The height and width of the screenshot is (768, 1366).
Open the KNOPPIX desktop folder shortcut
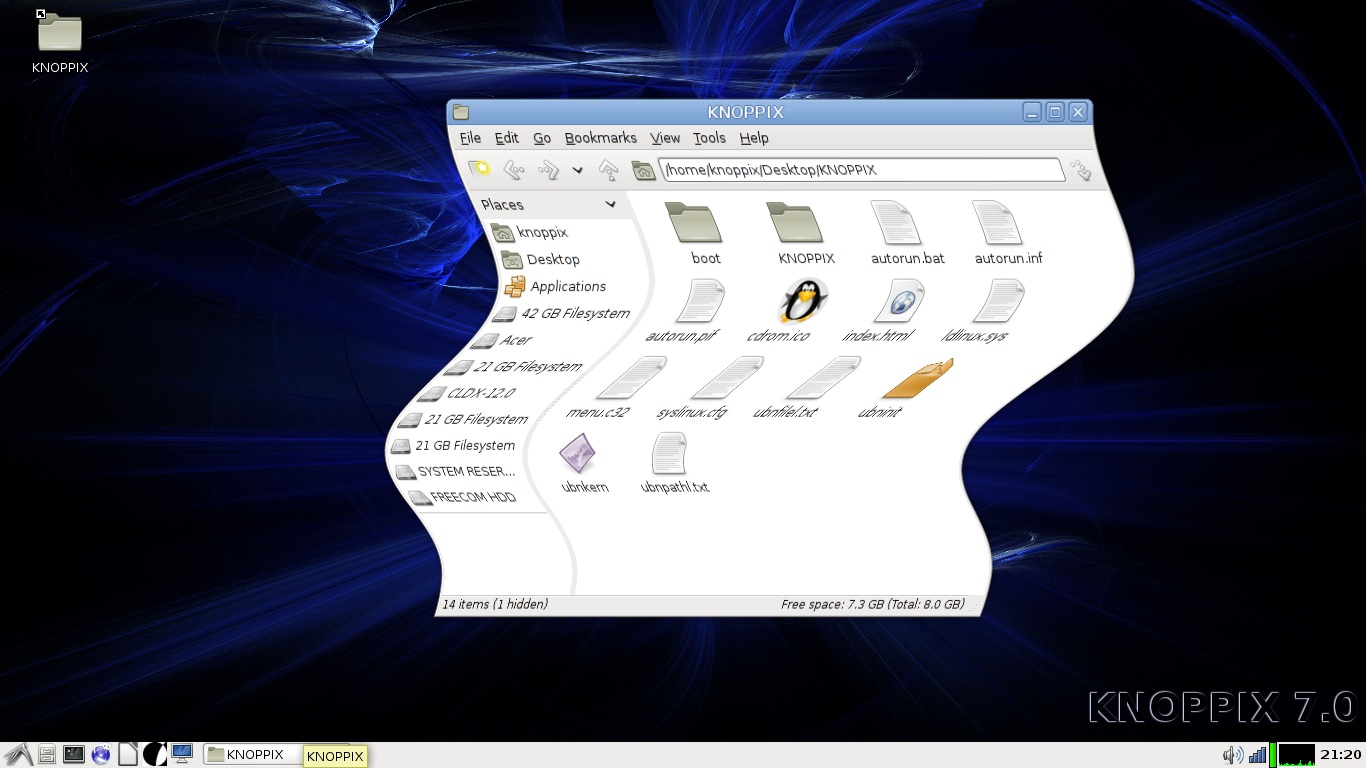point(60,43)
